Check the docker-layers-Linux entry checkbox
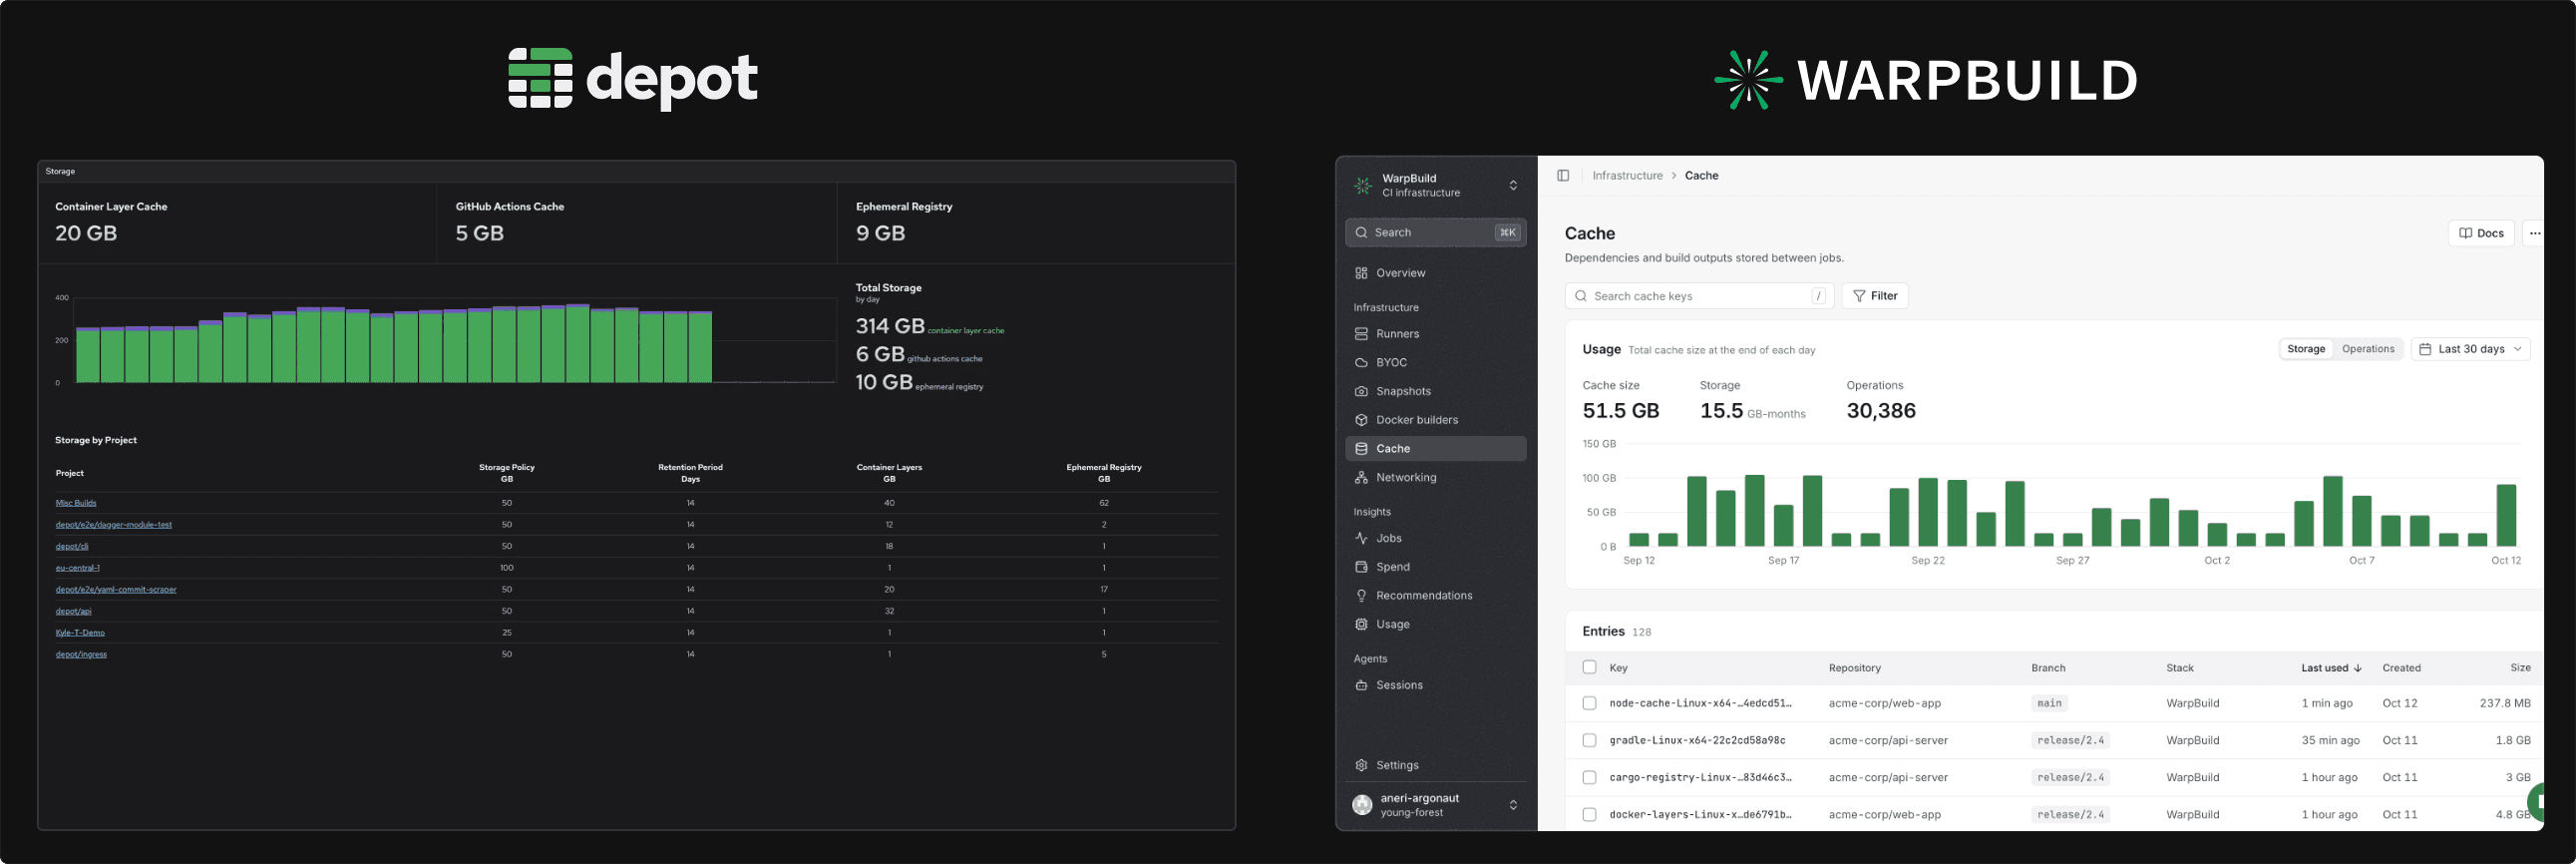This screenshot has height=864, width=2576. pyautogui.click(x=1589, y=815)
